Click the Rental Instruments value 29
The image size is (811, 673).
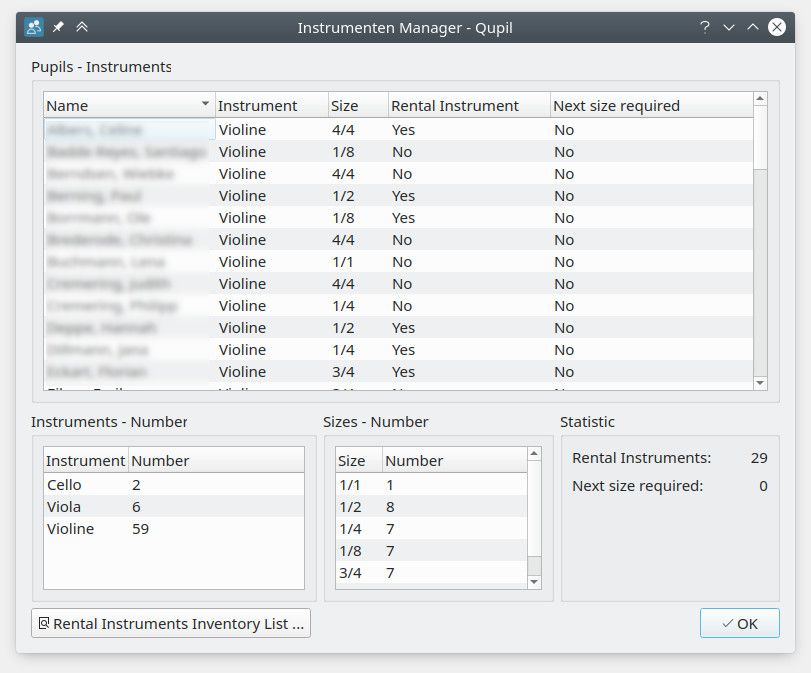point(759,458)
